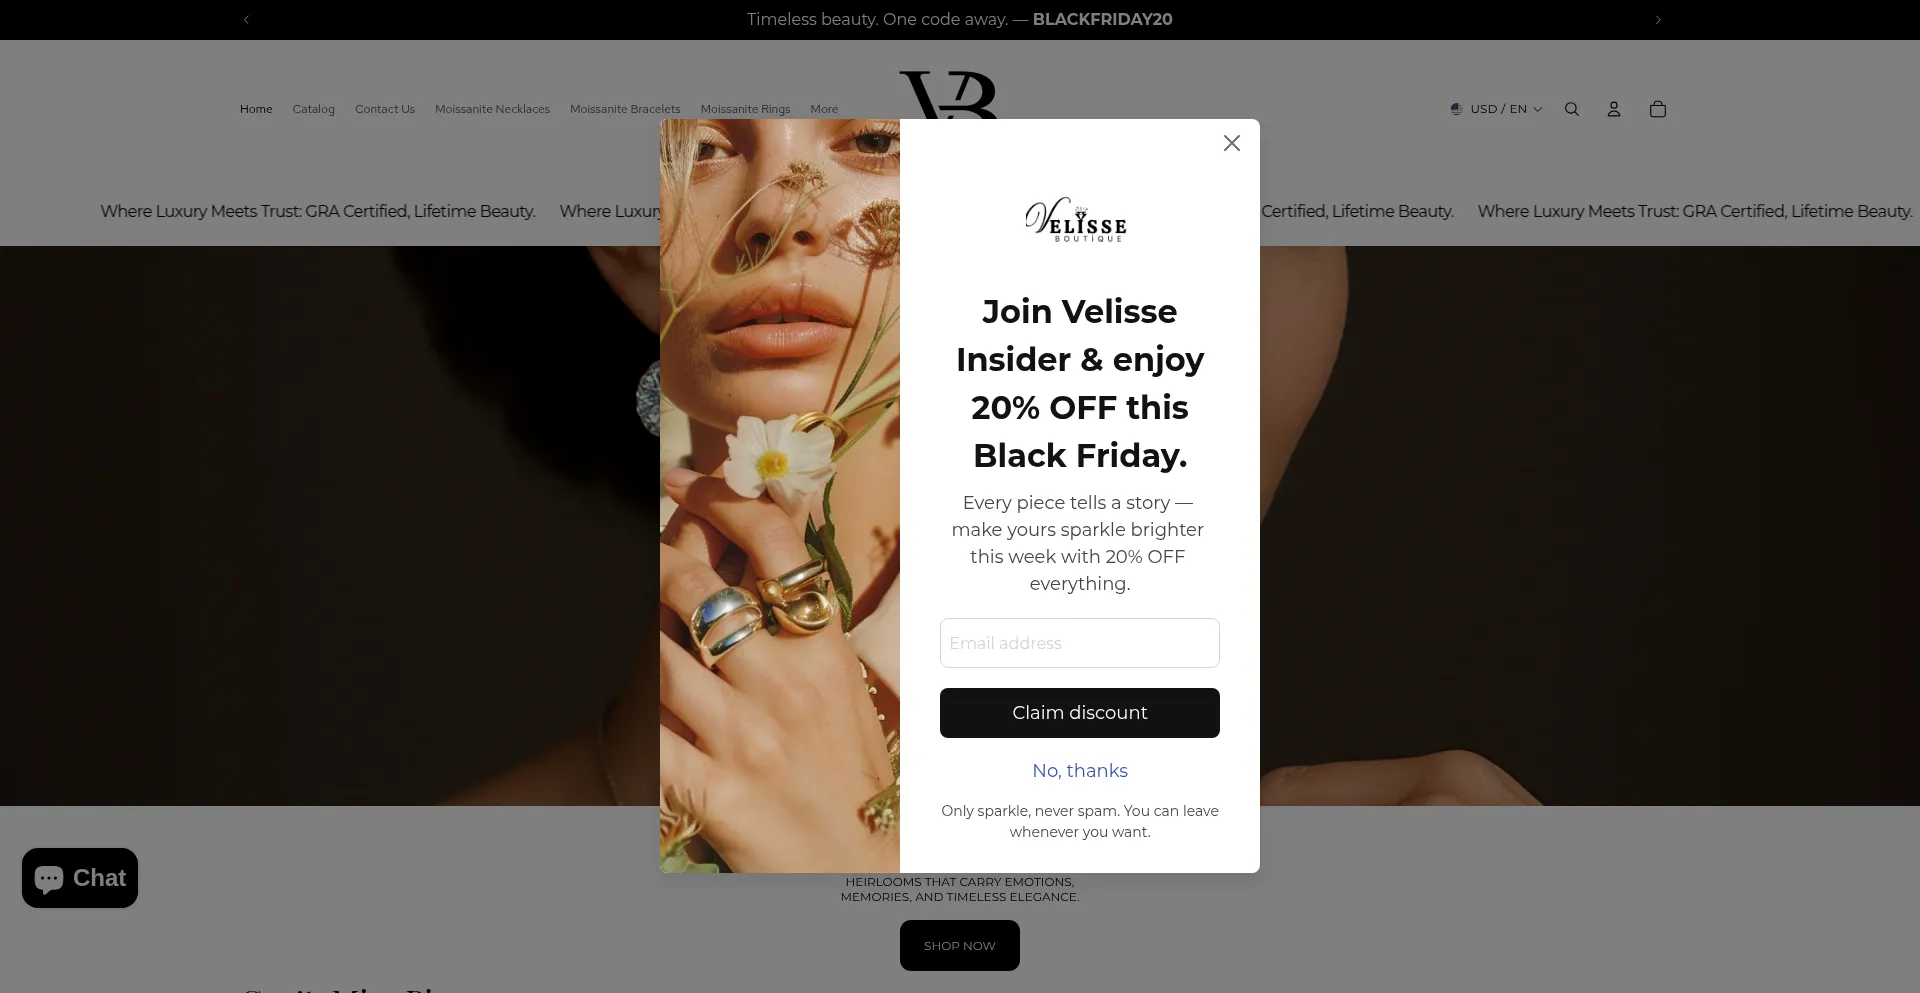This screenshot has width=1920, height=993.
Task: Click the SHOP NOW button
Action: (x=960, y=945)
